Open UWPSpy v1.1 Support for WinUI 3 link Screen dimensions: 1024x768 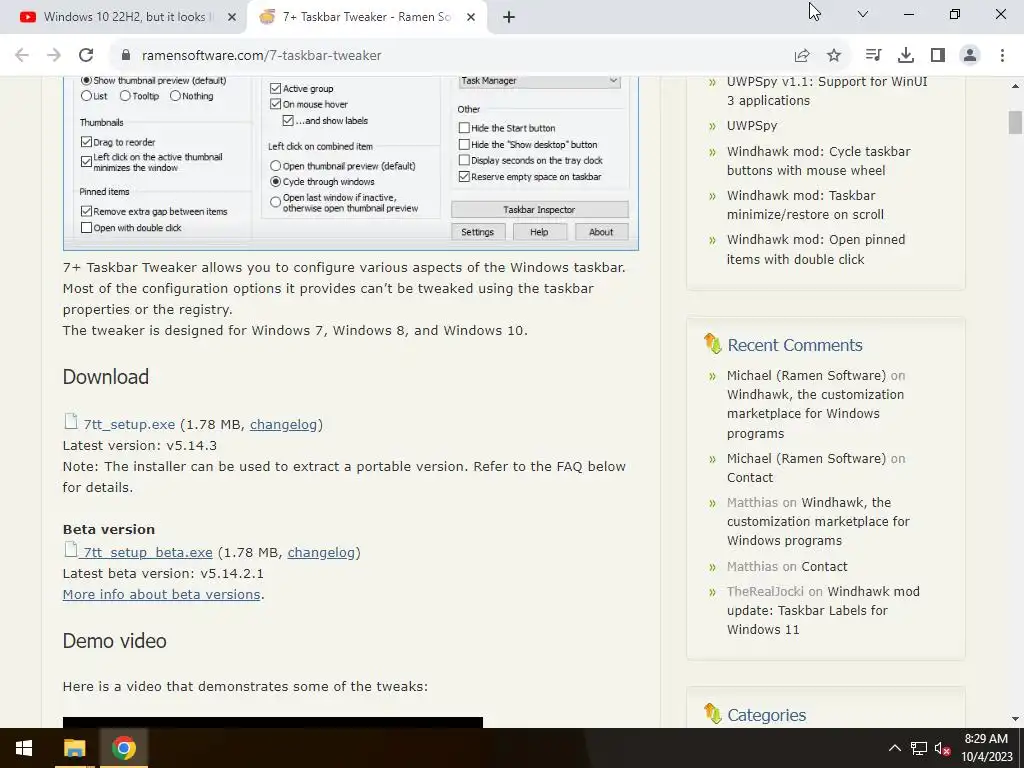(x=827, y=91)
